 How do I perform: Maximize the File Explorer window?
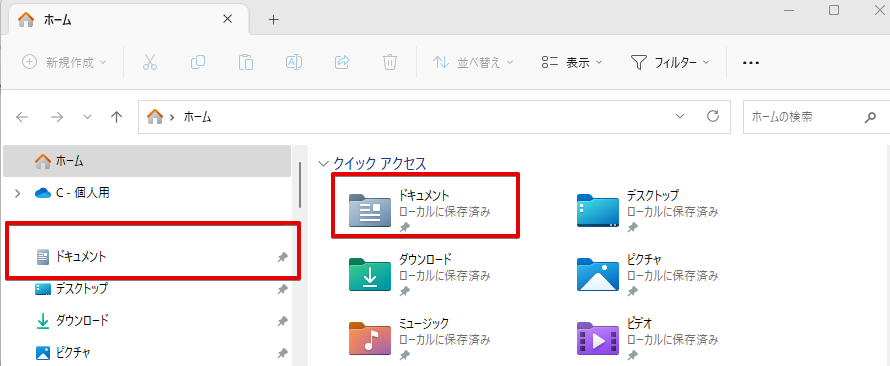pos(834,10)
